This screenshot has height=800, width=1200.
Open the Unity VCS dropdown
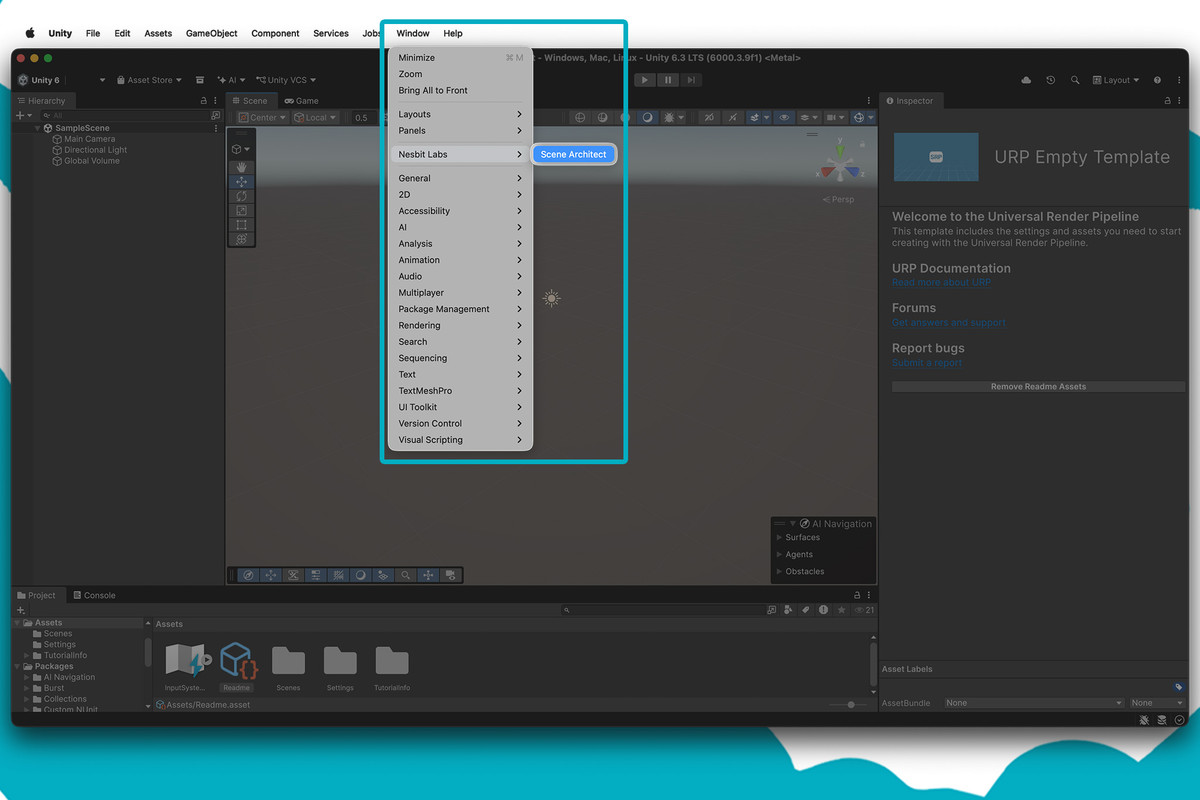tap(286, 80)
